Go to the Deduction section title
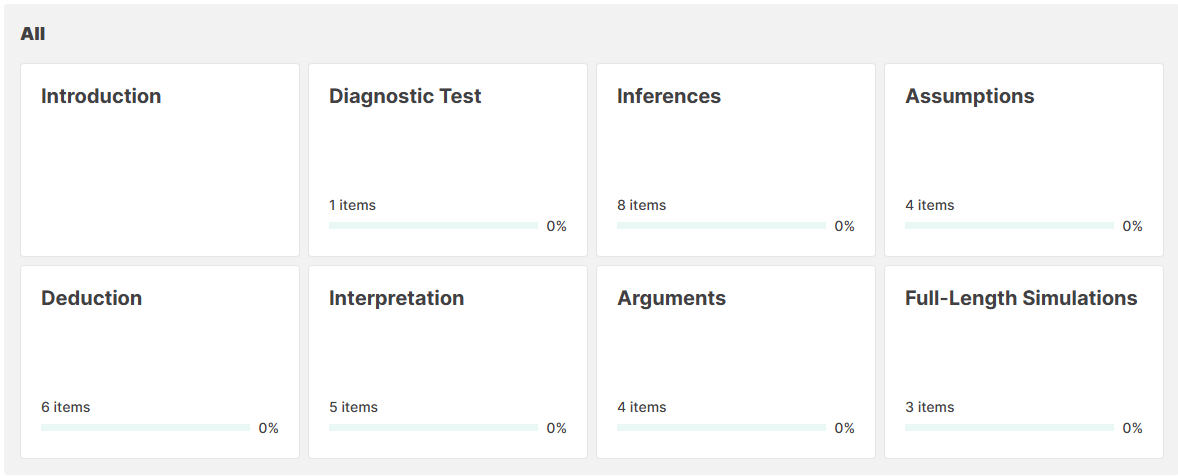Viewport: 1178px width, 476px height. [92, 299]
